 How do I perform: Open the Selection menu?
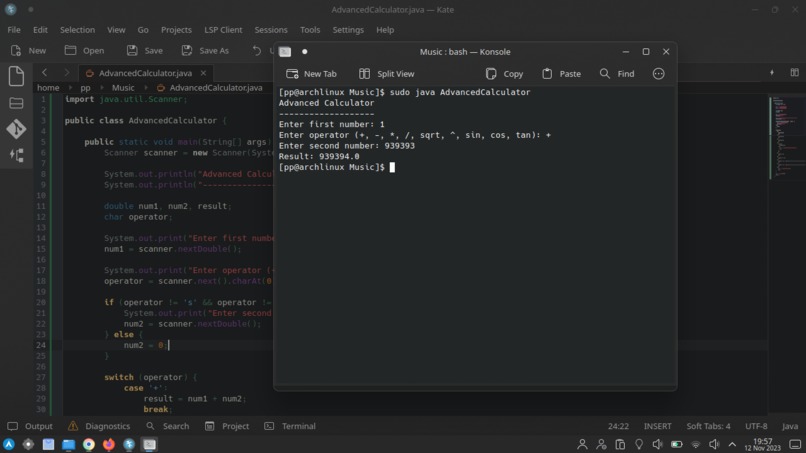(x=77, y=30)
